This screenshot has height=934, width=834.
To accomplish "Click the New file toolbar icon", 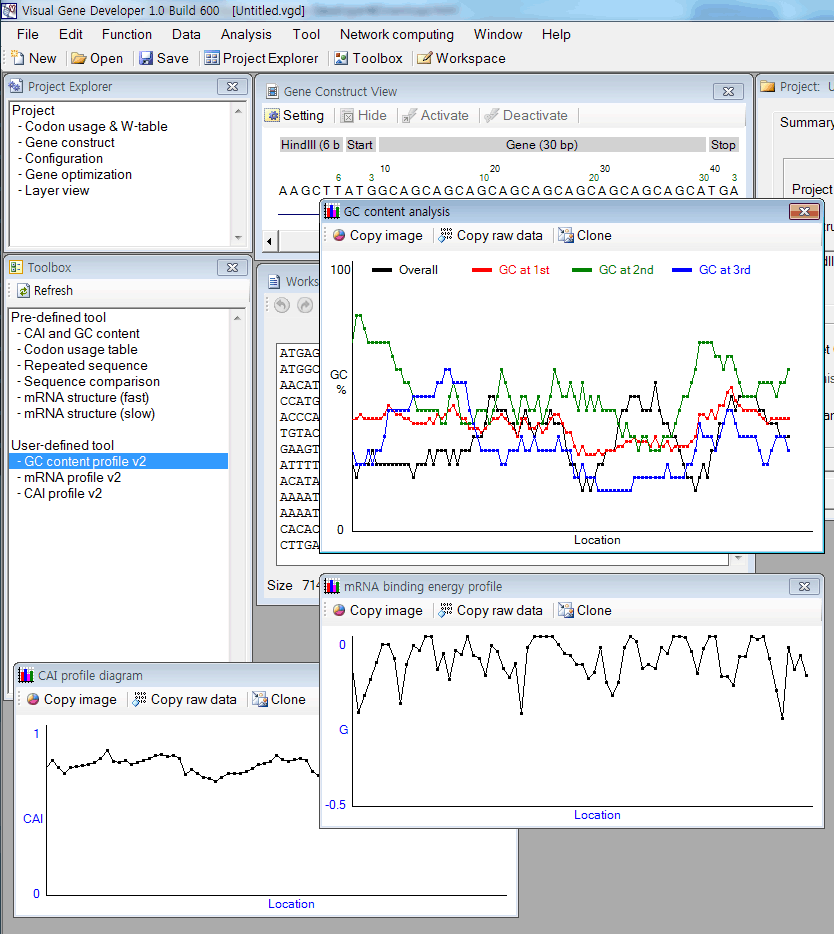I will pos(33,58).
